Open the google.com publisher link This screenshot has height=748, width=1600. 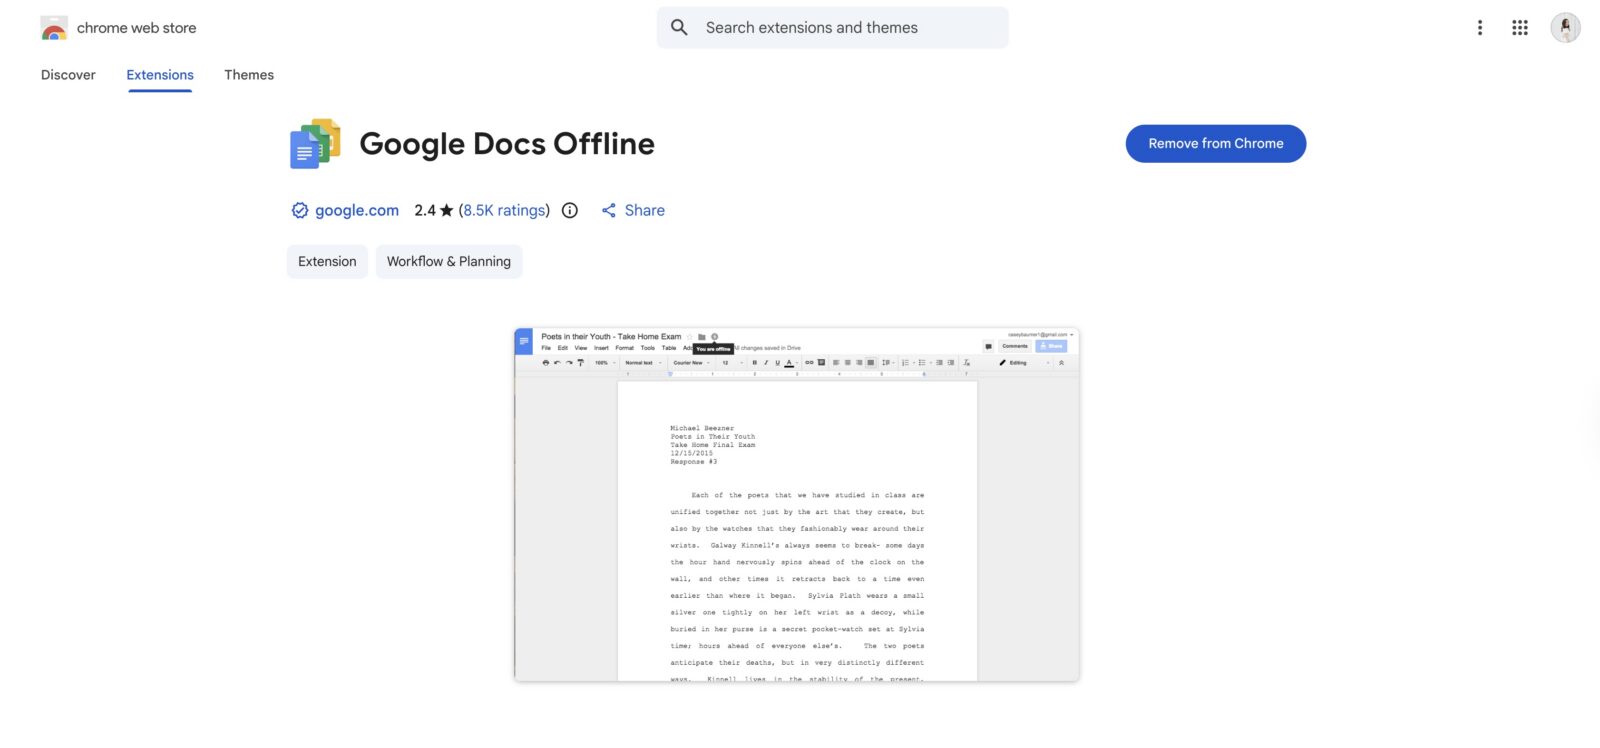pos(357,210)
